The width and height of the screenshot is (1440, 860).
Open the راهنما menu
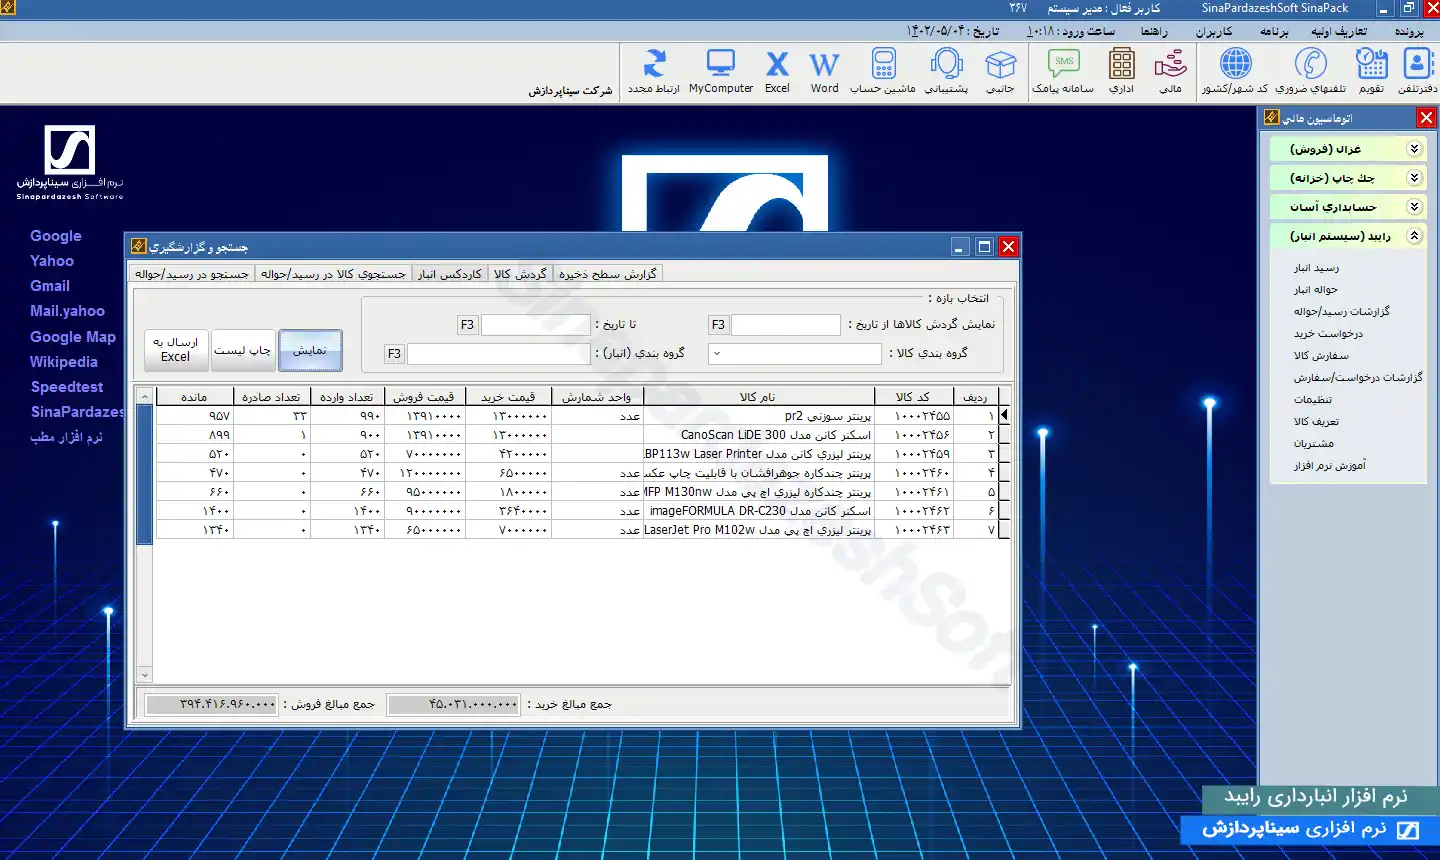[1154, 32]
